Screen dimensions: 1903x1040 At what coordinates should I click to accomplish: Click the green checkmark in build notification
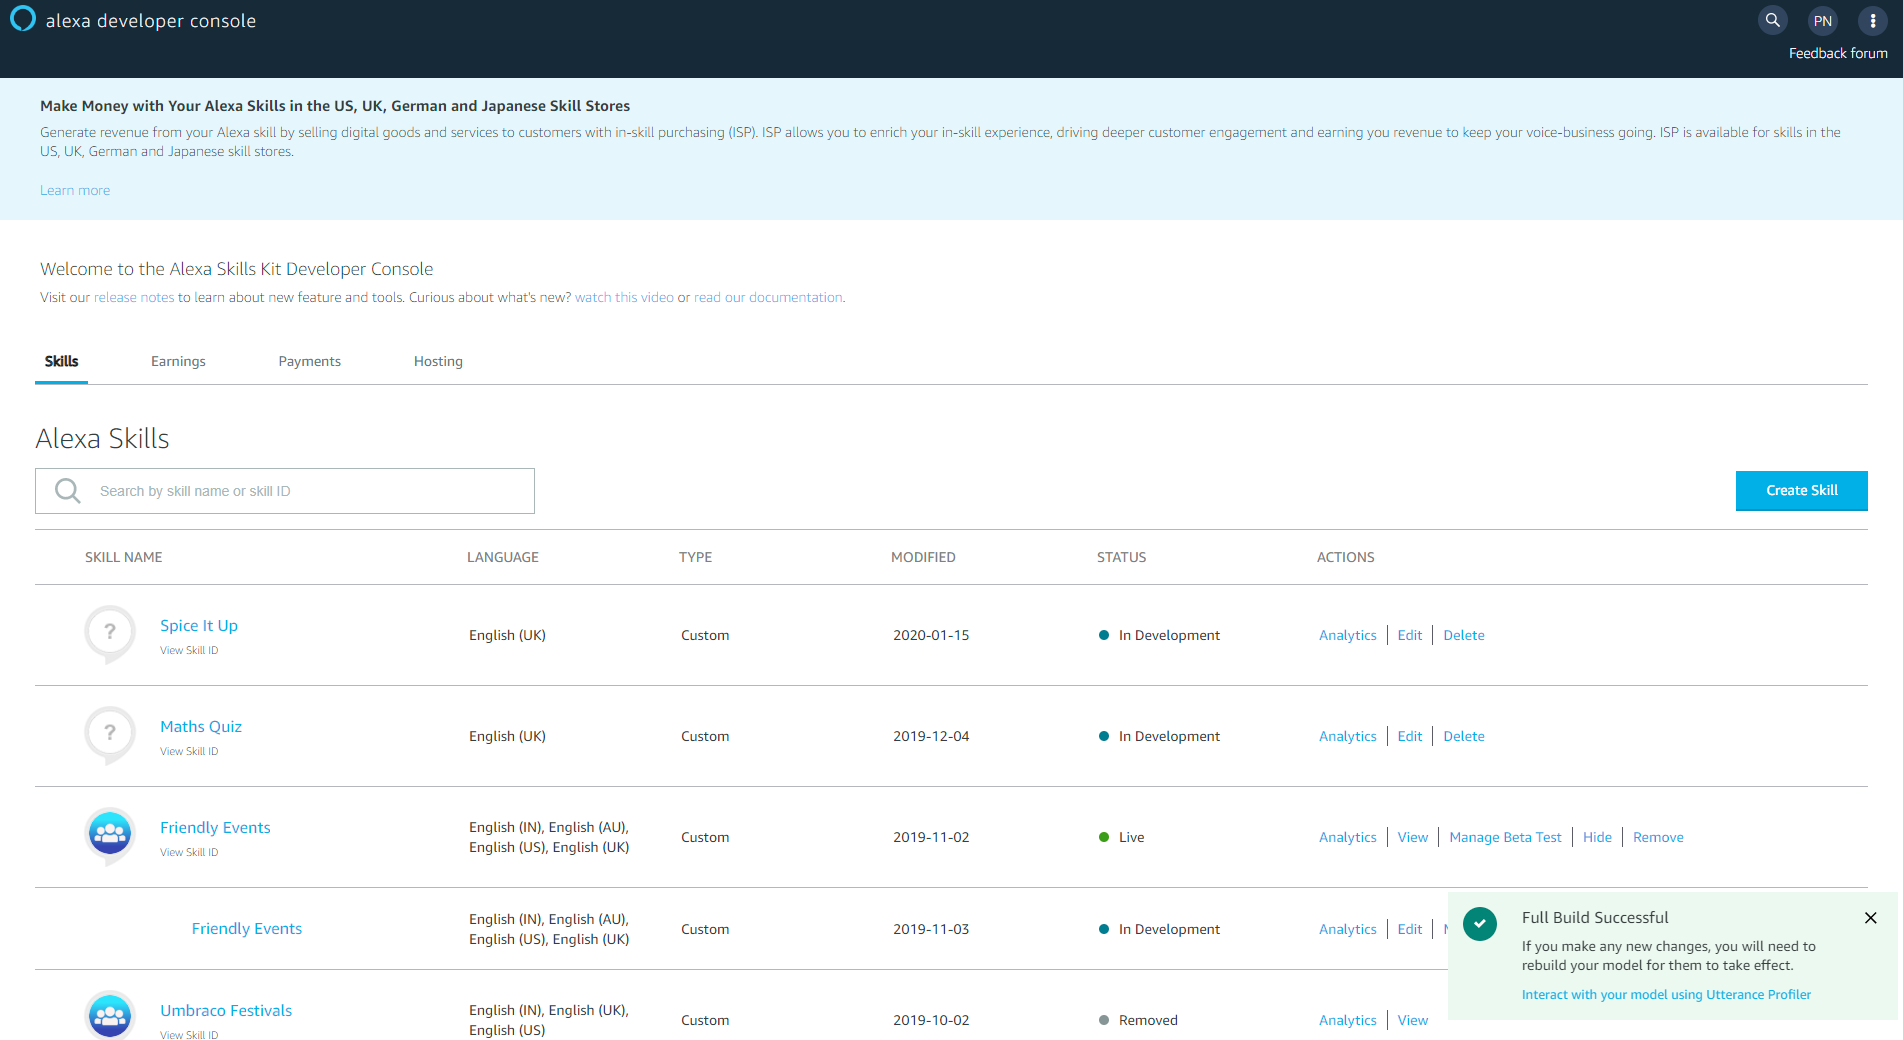(x=1480, y=924)
